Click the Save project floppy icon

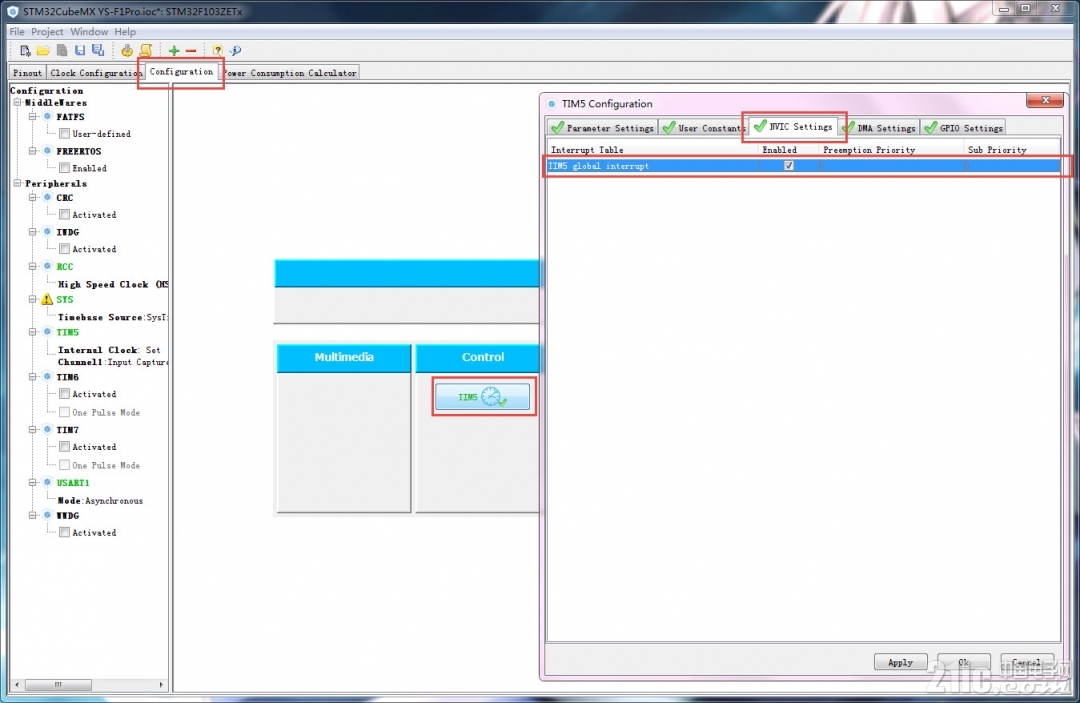(x=80, y=50)
